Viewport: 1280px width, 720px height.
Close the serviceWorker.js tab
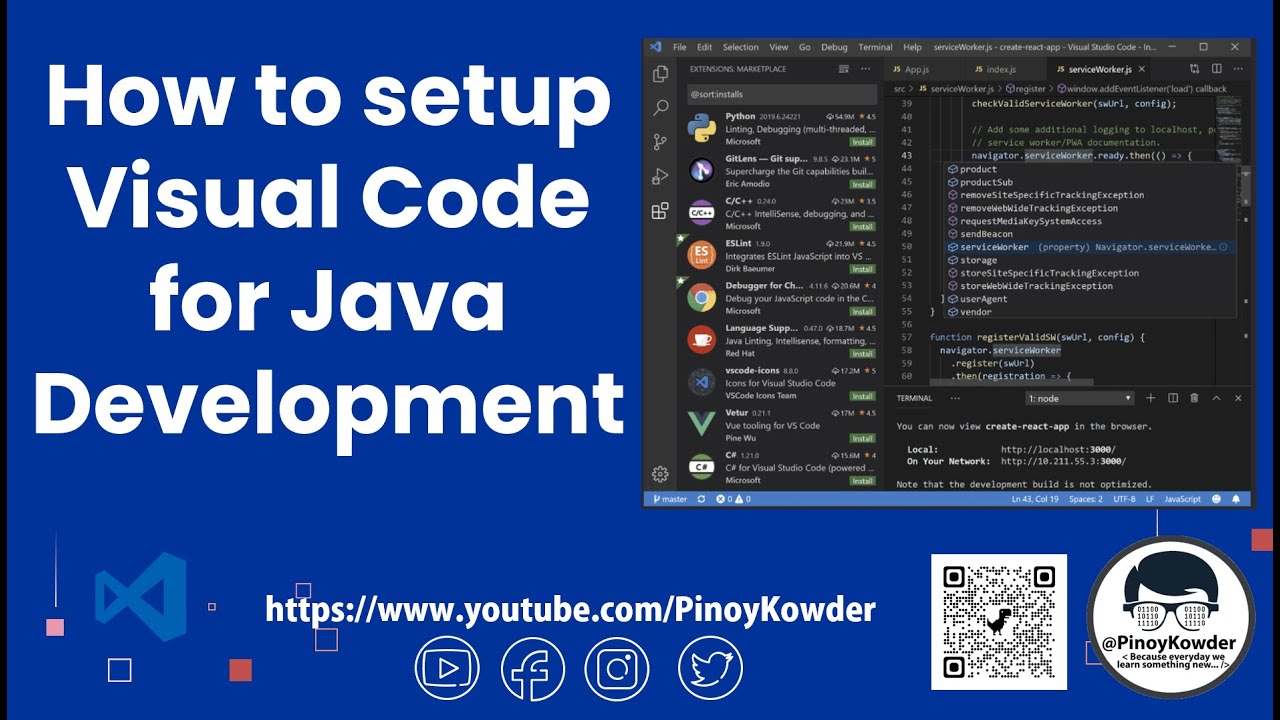click(1142, 69)
